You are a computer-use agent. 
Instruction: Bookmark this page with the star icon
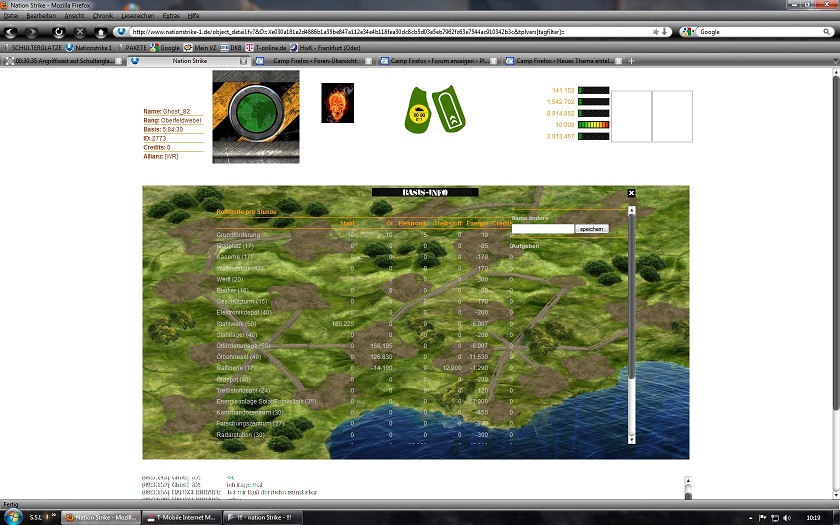656,32
